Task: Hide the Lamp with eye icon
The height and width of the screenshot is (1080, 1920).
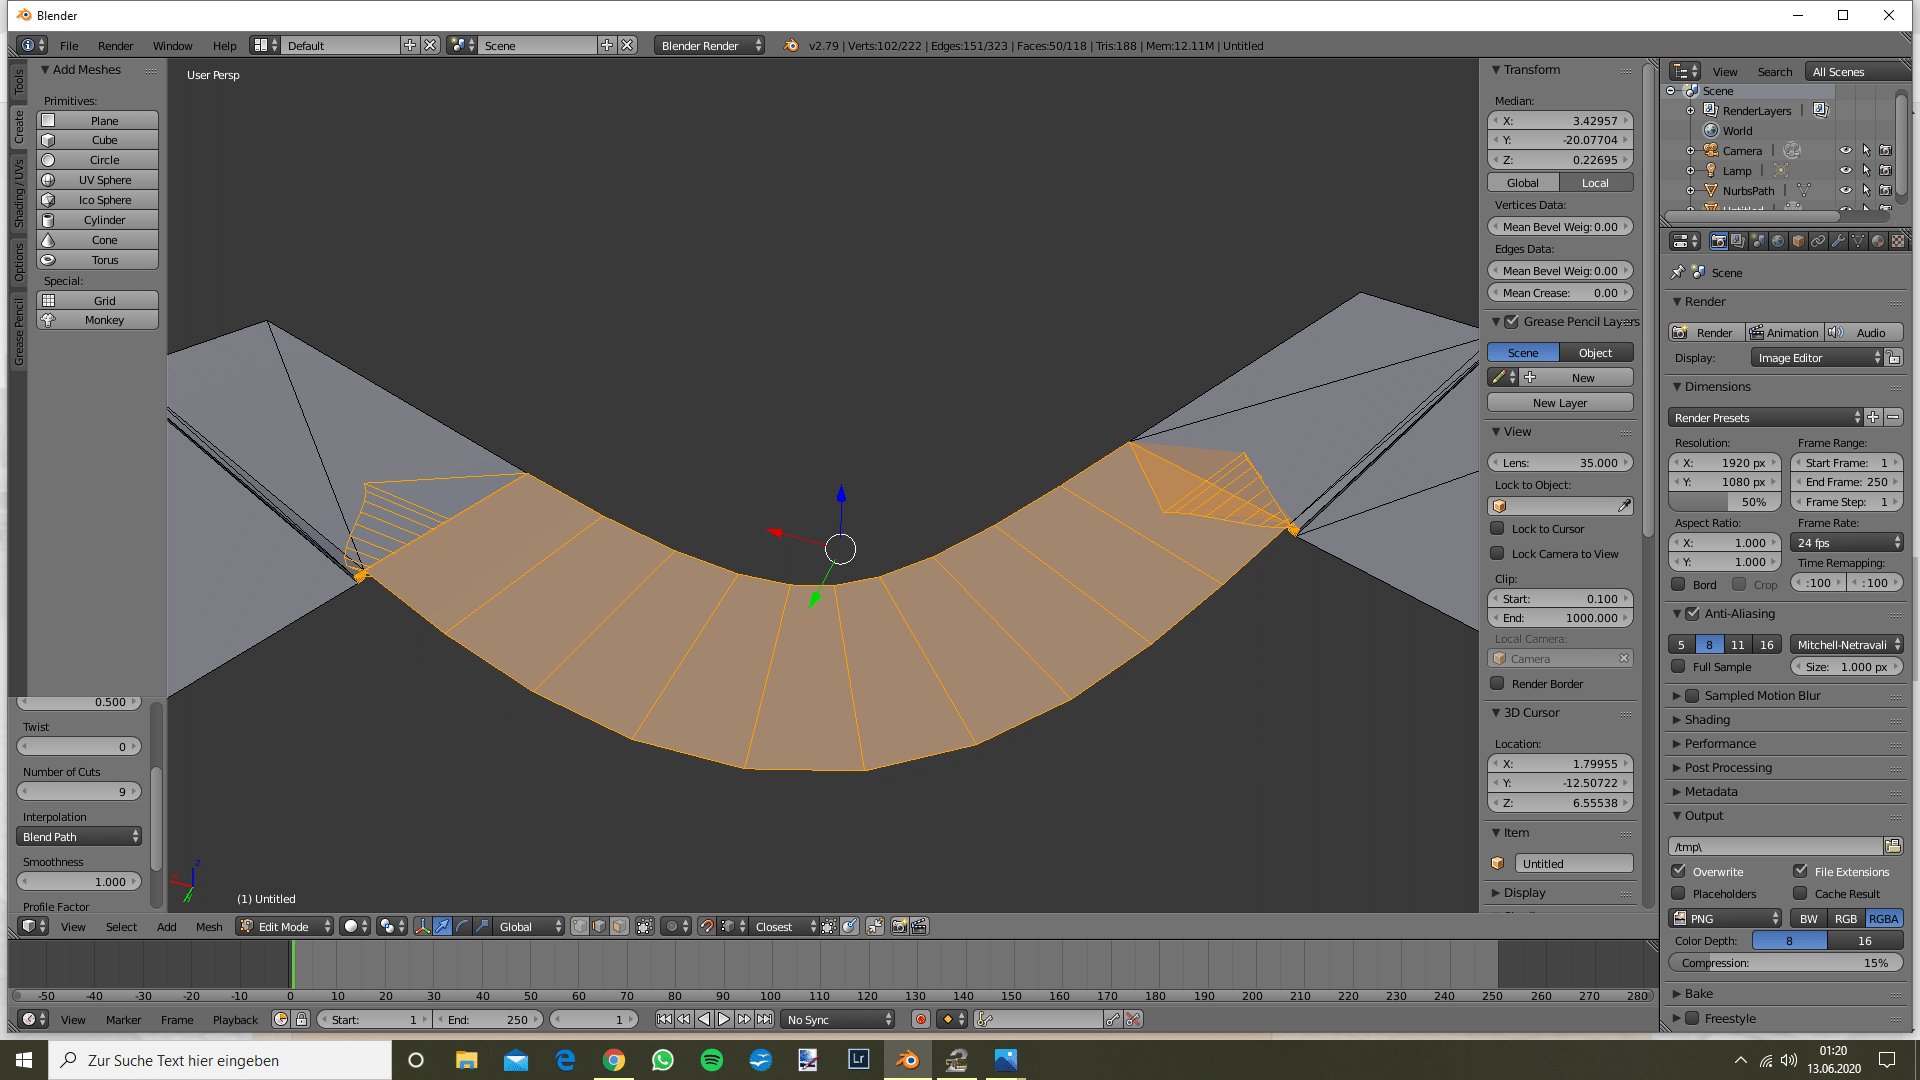Action: [x=1846, y=171]
